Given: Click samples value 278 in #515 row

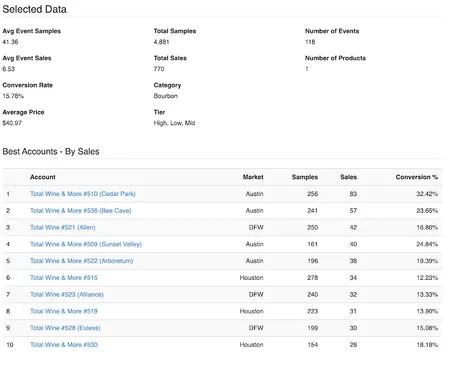Looking at the screenshot, I should click(313, 278).
